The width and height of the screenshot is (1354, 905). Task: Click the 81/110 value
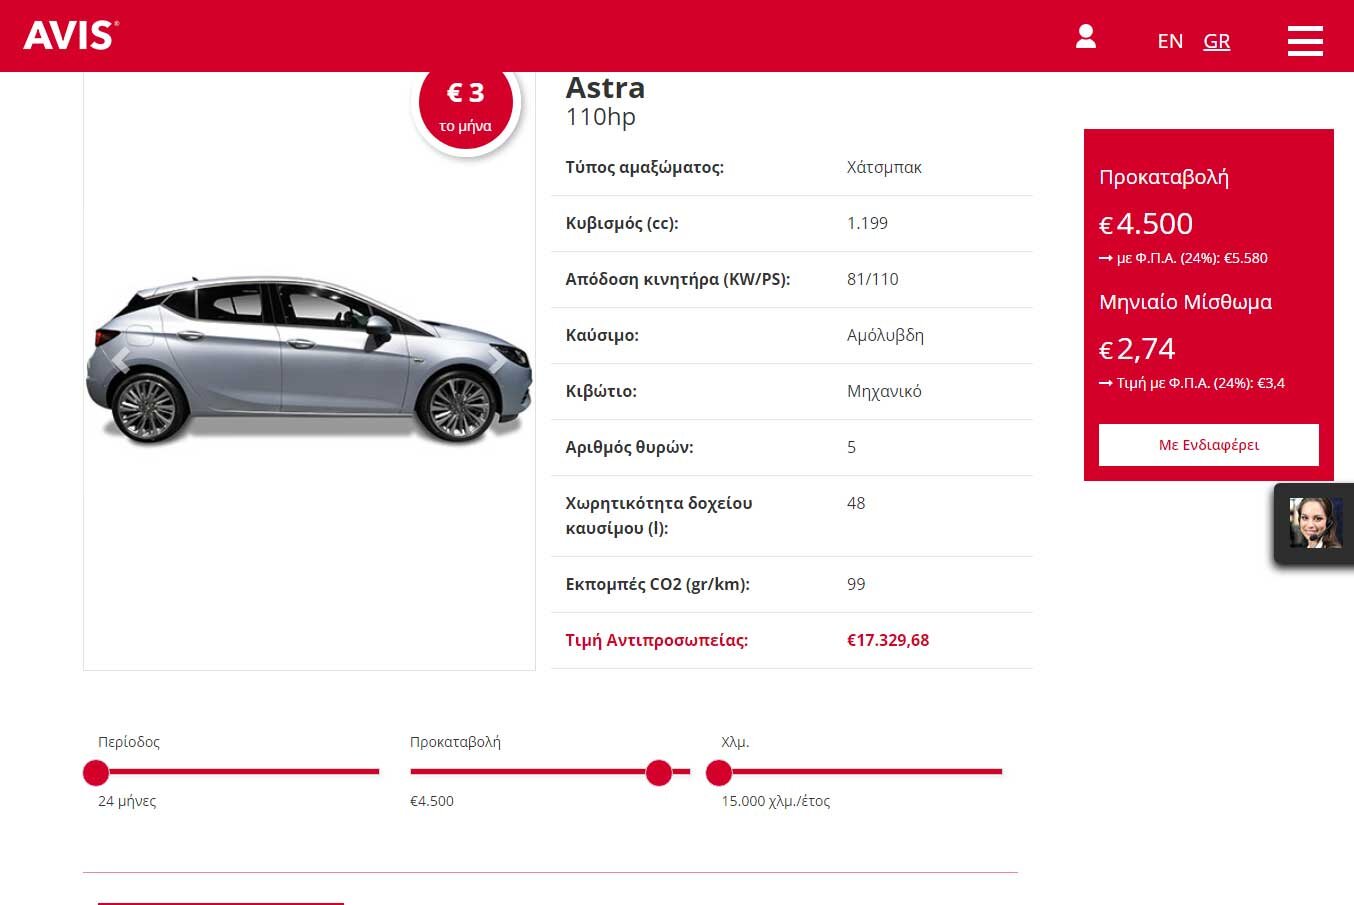[x=872, y=279]
